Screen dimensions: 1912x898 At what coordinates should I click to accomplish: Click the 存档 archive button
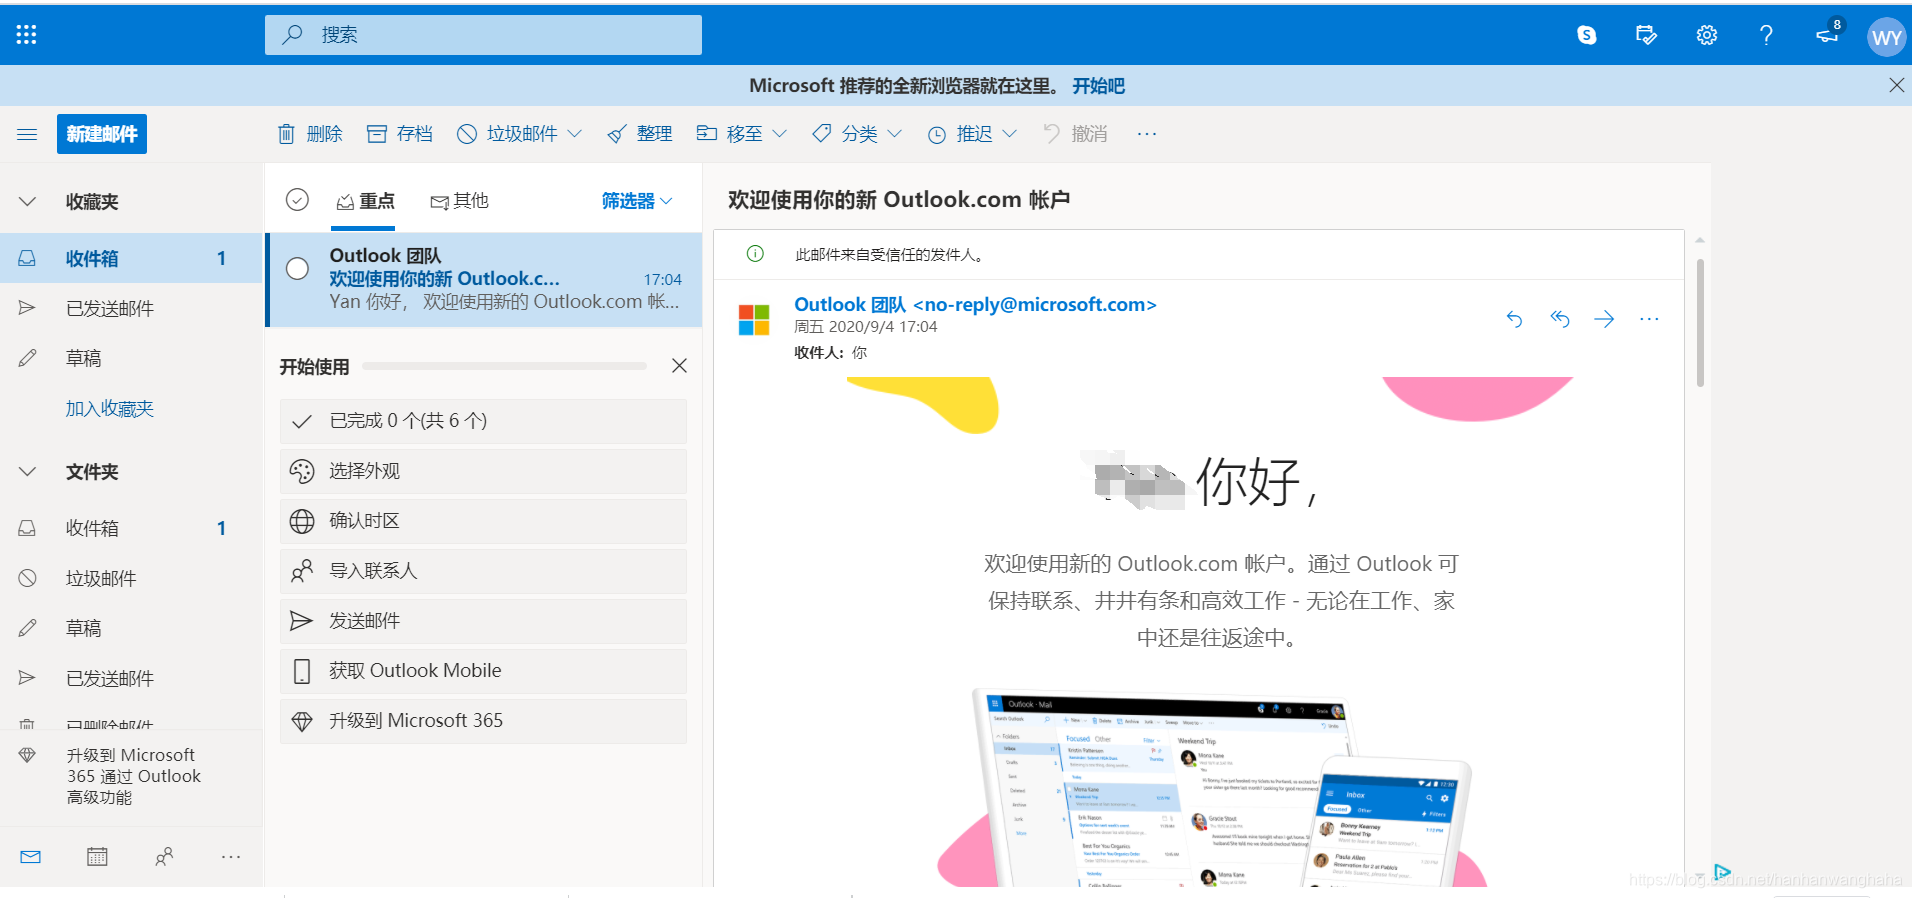400,134
